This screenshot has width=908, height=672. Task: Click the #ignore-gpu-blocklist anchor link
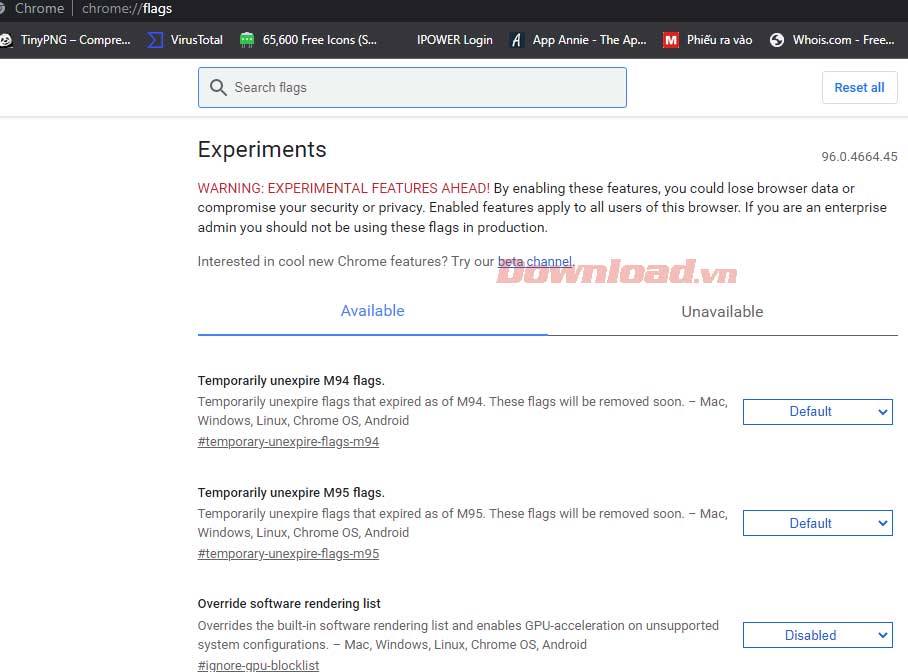pyautogui.click(x=258, y=665)
